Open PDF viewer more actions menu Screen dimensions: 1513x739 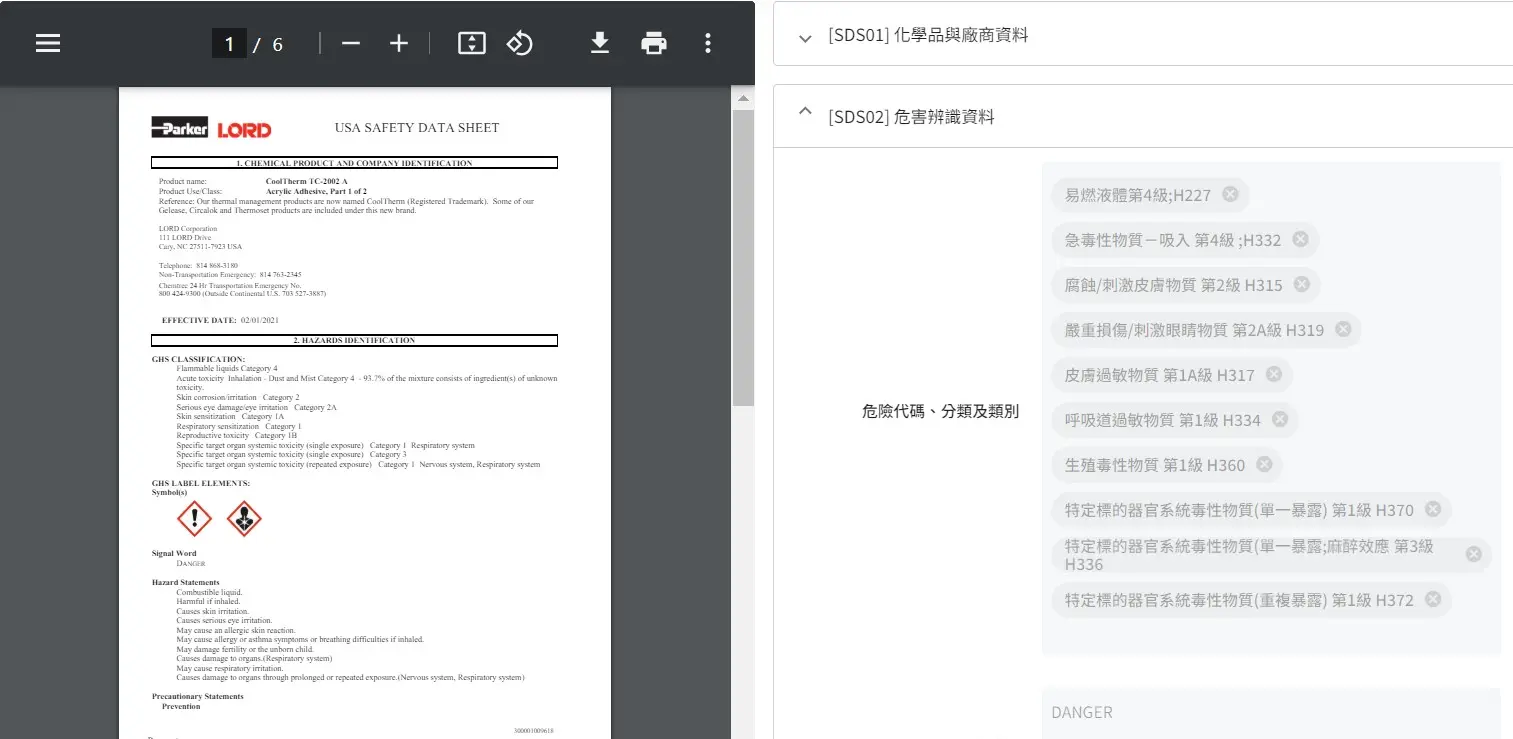(708, 43)
